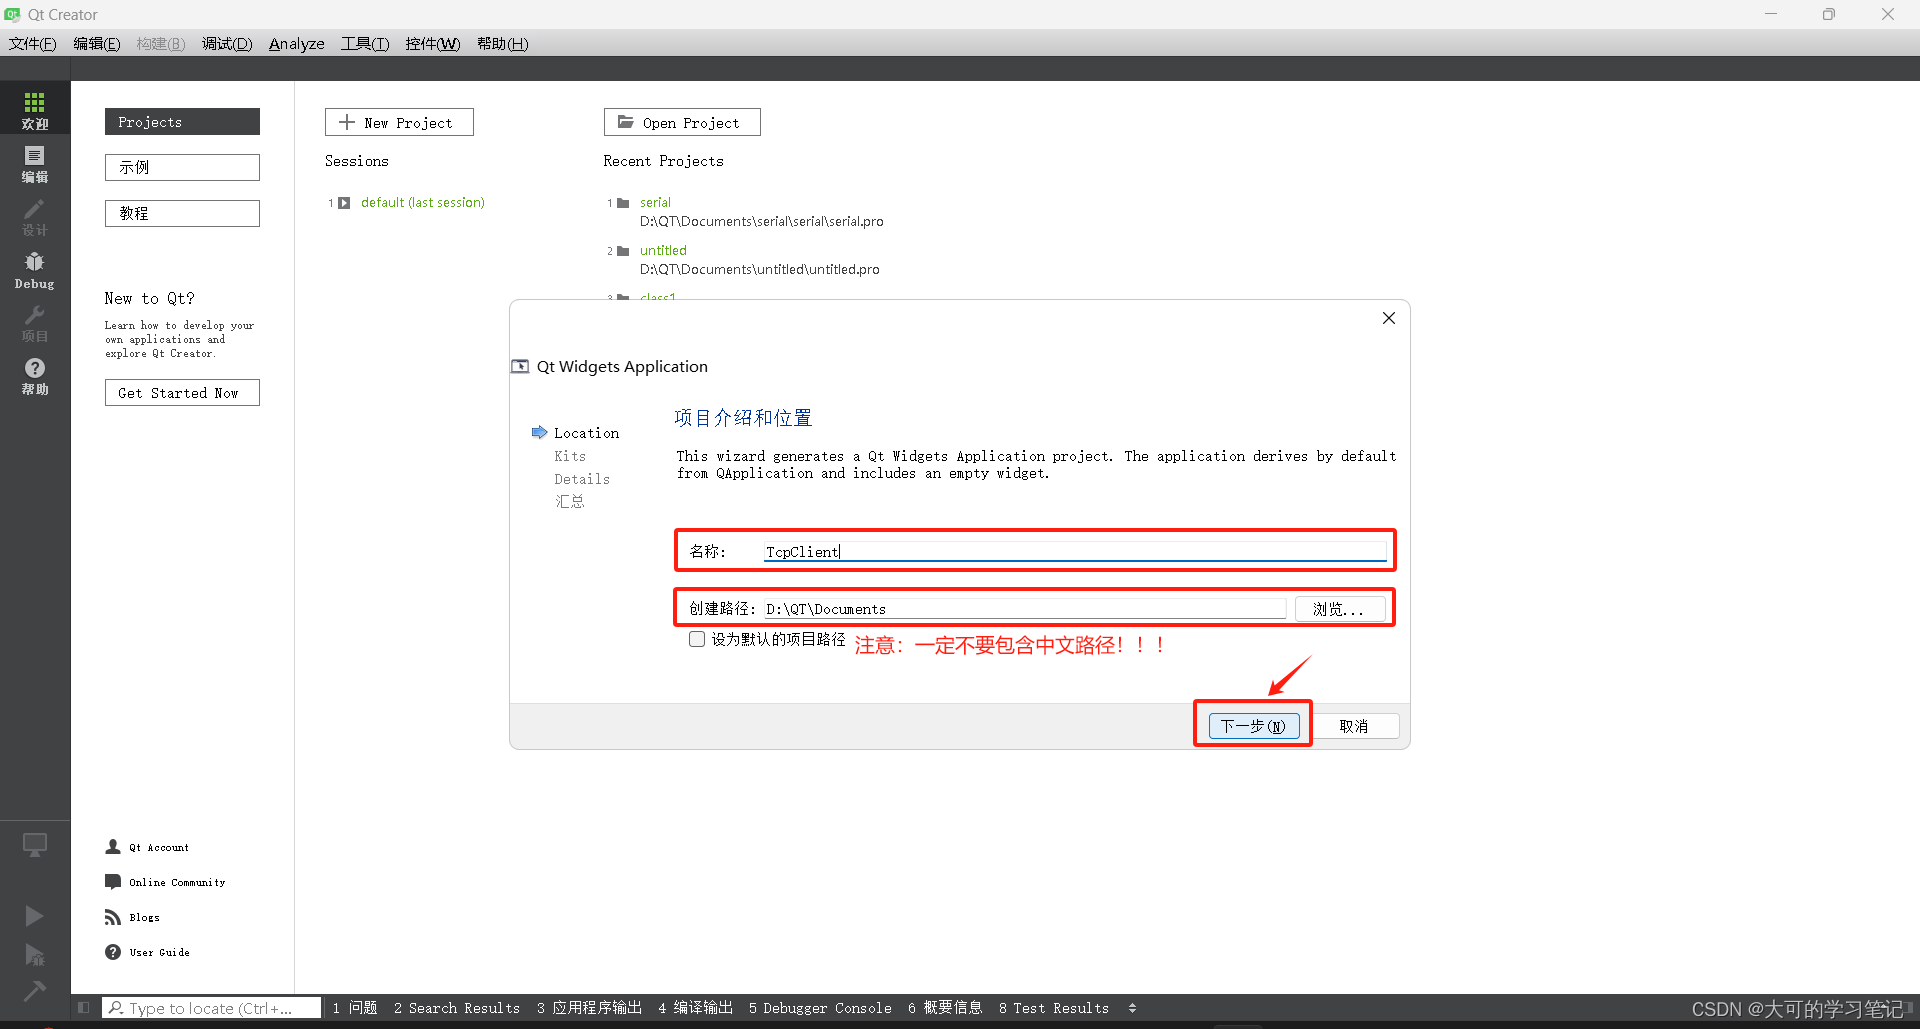The image size is (1920, 1029).
Task: Expand the default (last session) session entry
Action: (344, 202)
